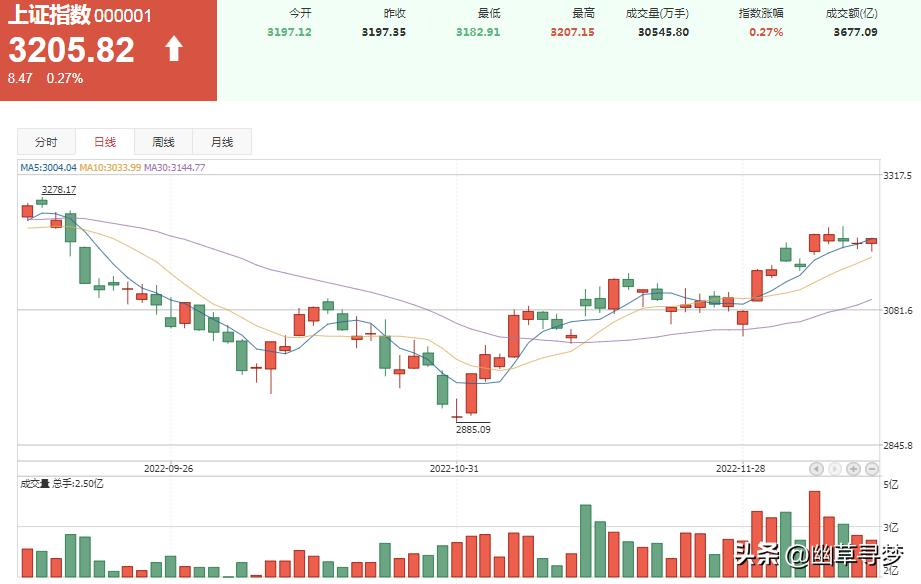Click the right arrow to scroll chart forward
The height and width of the screenshot is (584, 921).
click(834, 468)
